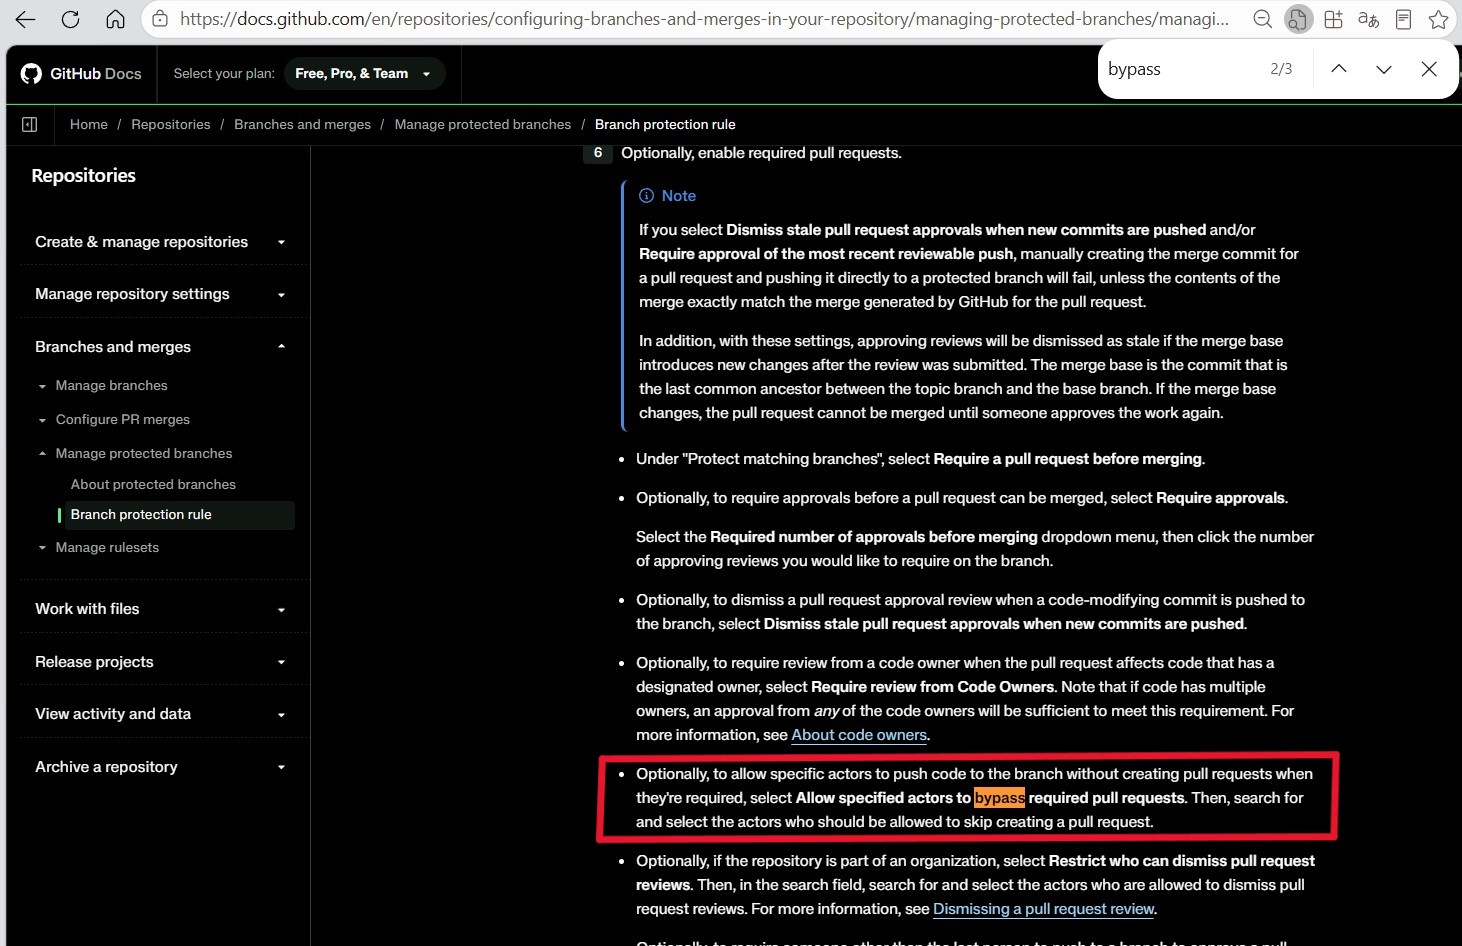Click the translate page icon
Image resolution: width=1462 pixels, height=946 pixels.
point(1369,19)
